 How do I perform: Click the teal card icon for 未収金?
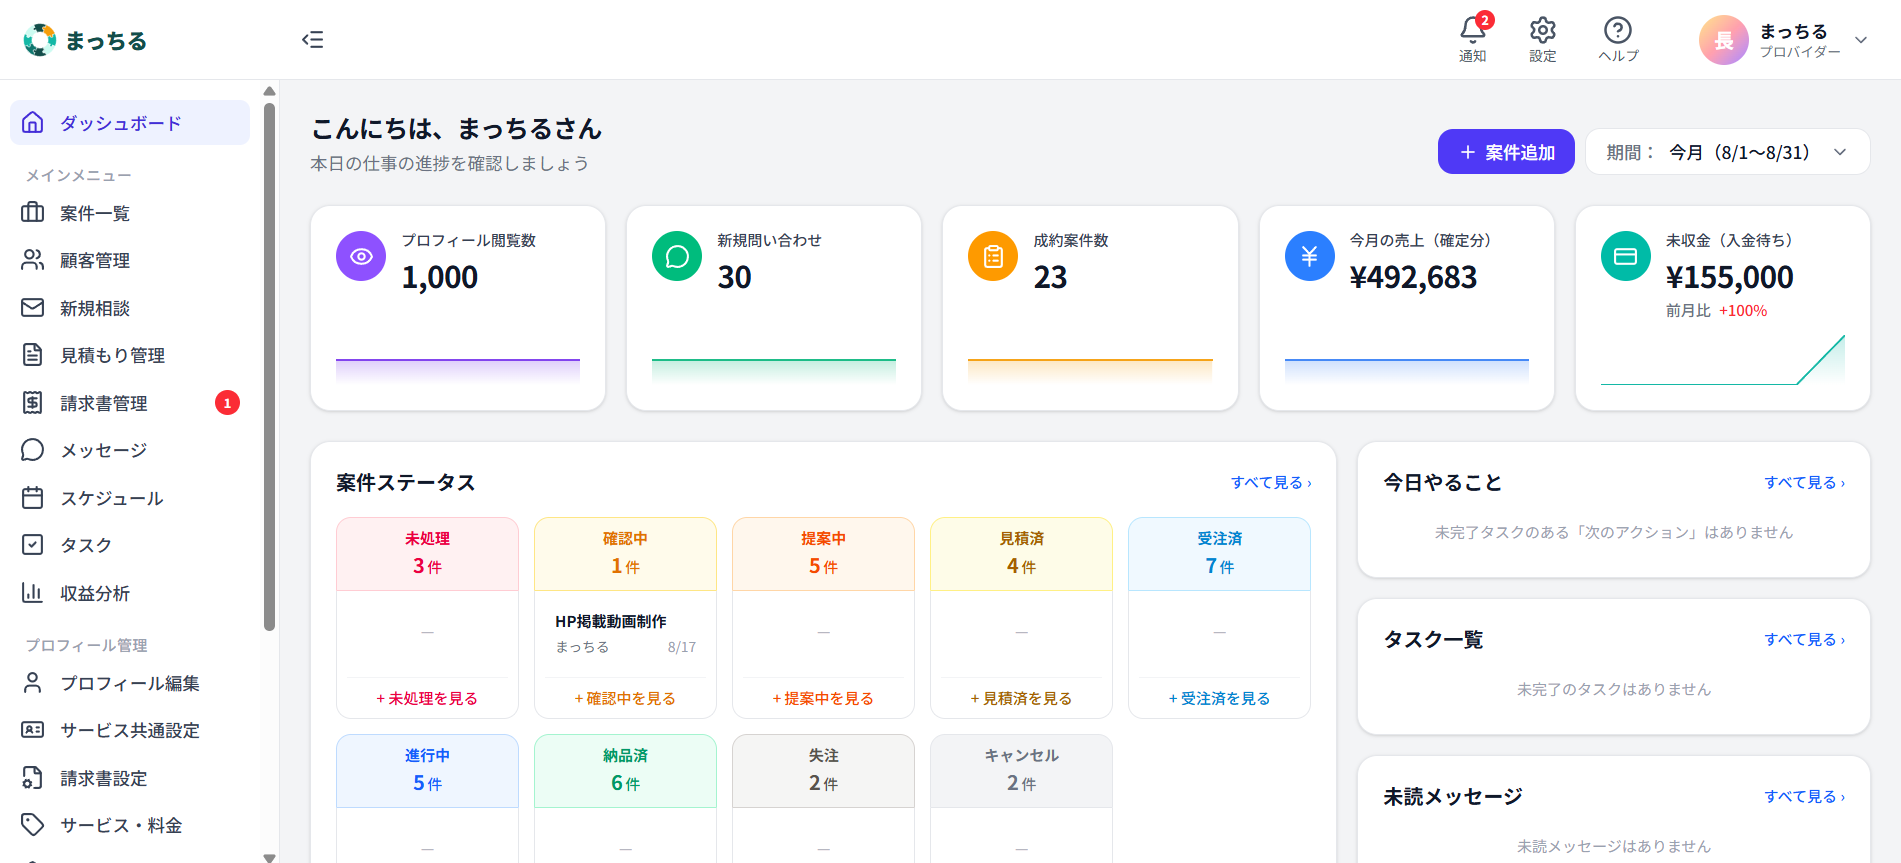pyautogui.click(x=1626, y=256)
